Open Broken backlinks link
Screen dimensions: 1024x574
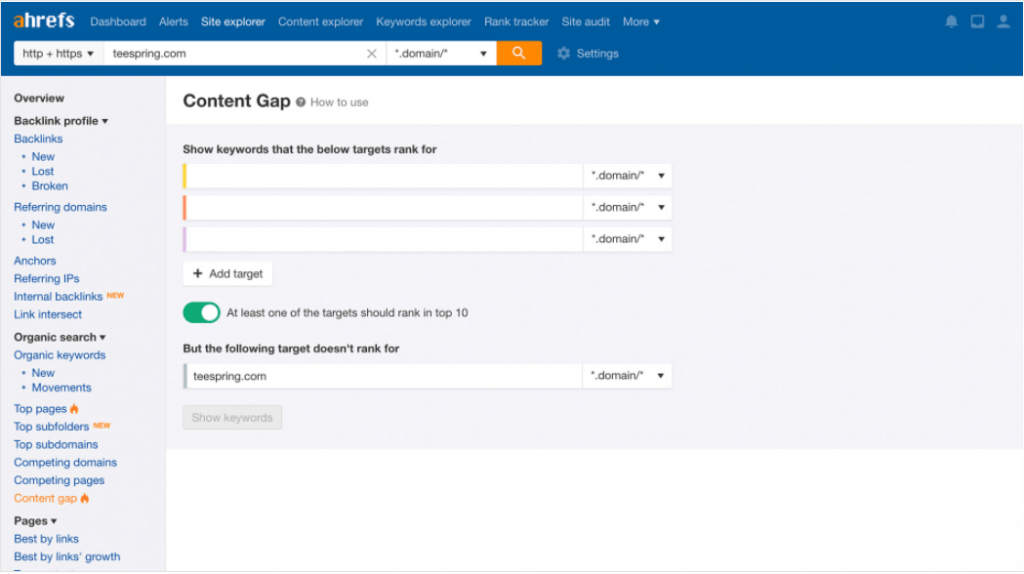click(50, 186)
